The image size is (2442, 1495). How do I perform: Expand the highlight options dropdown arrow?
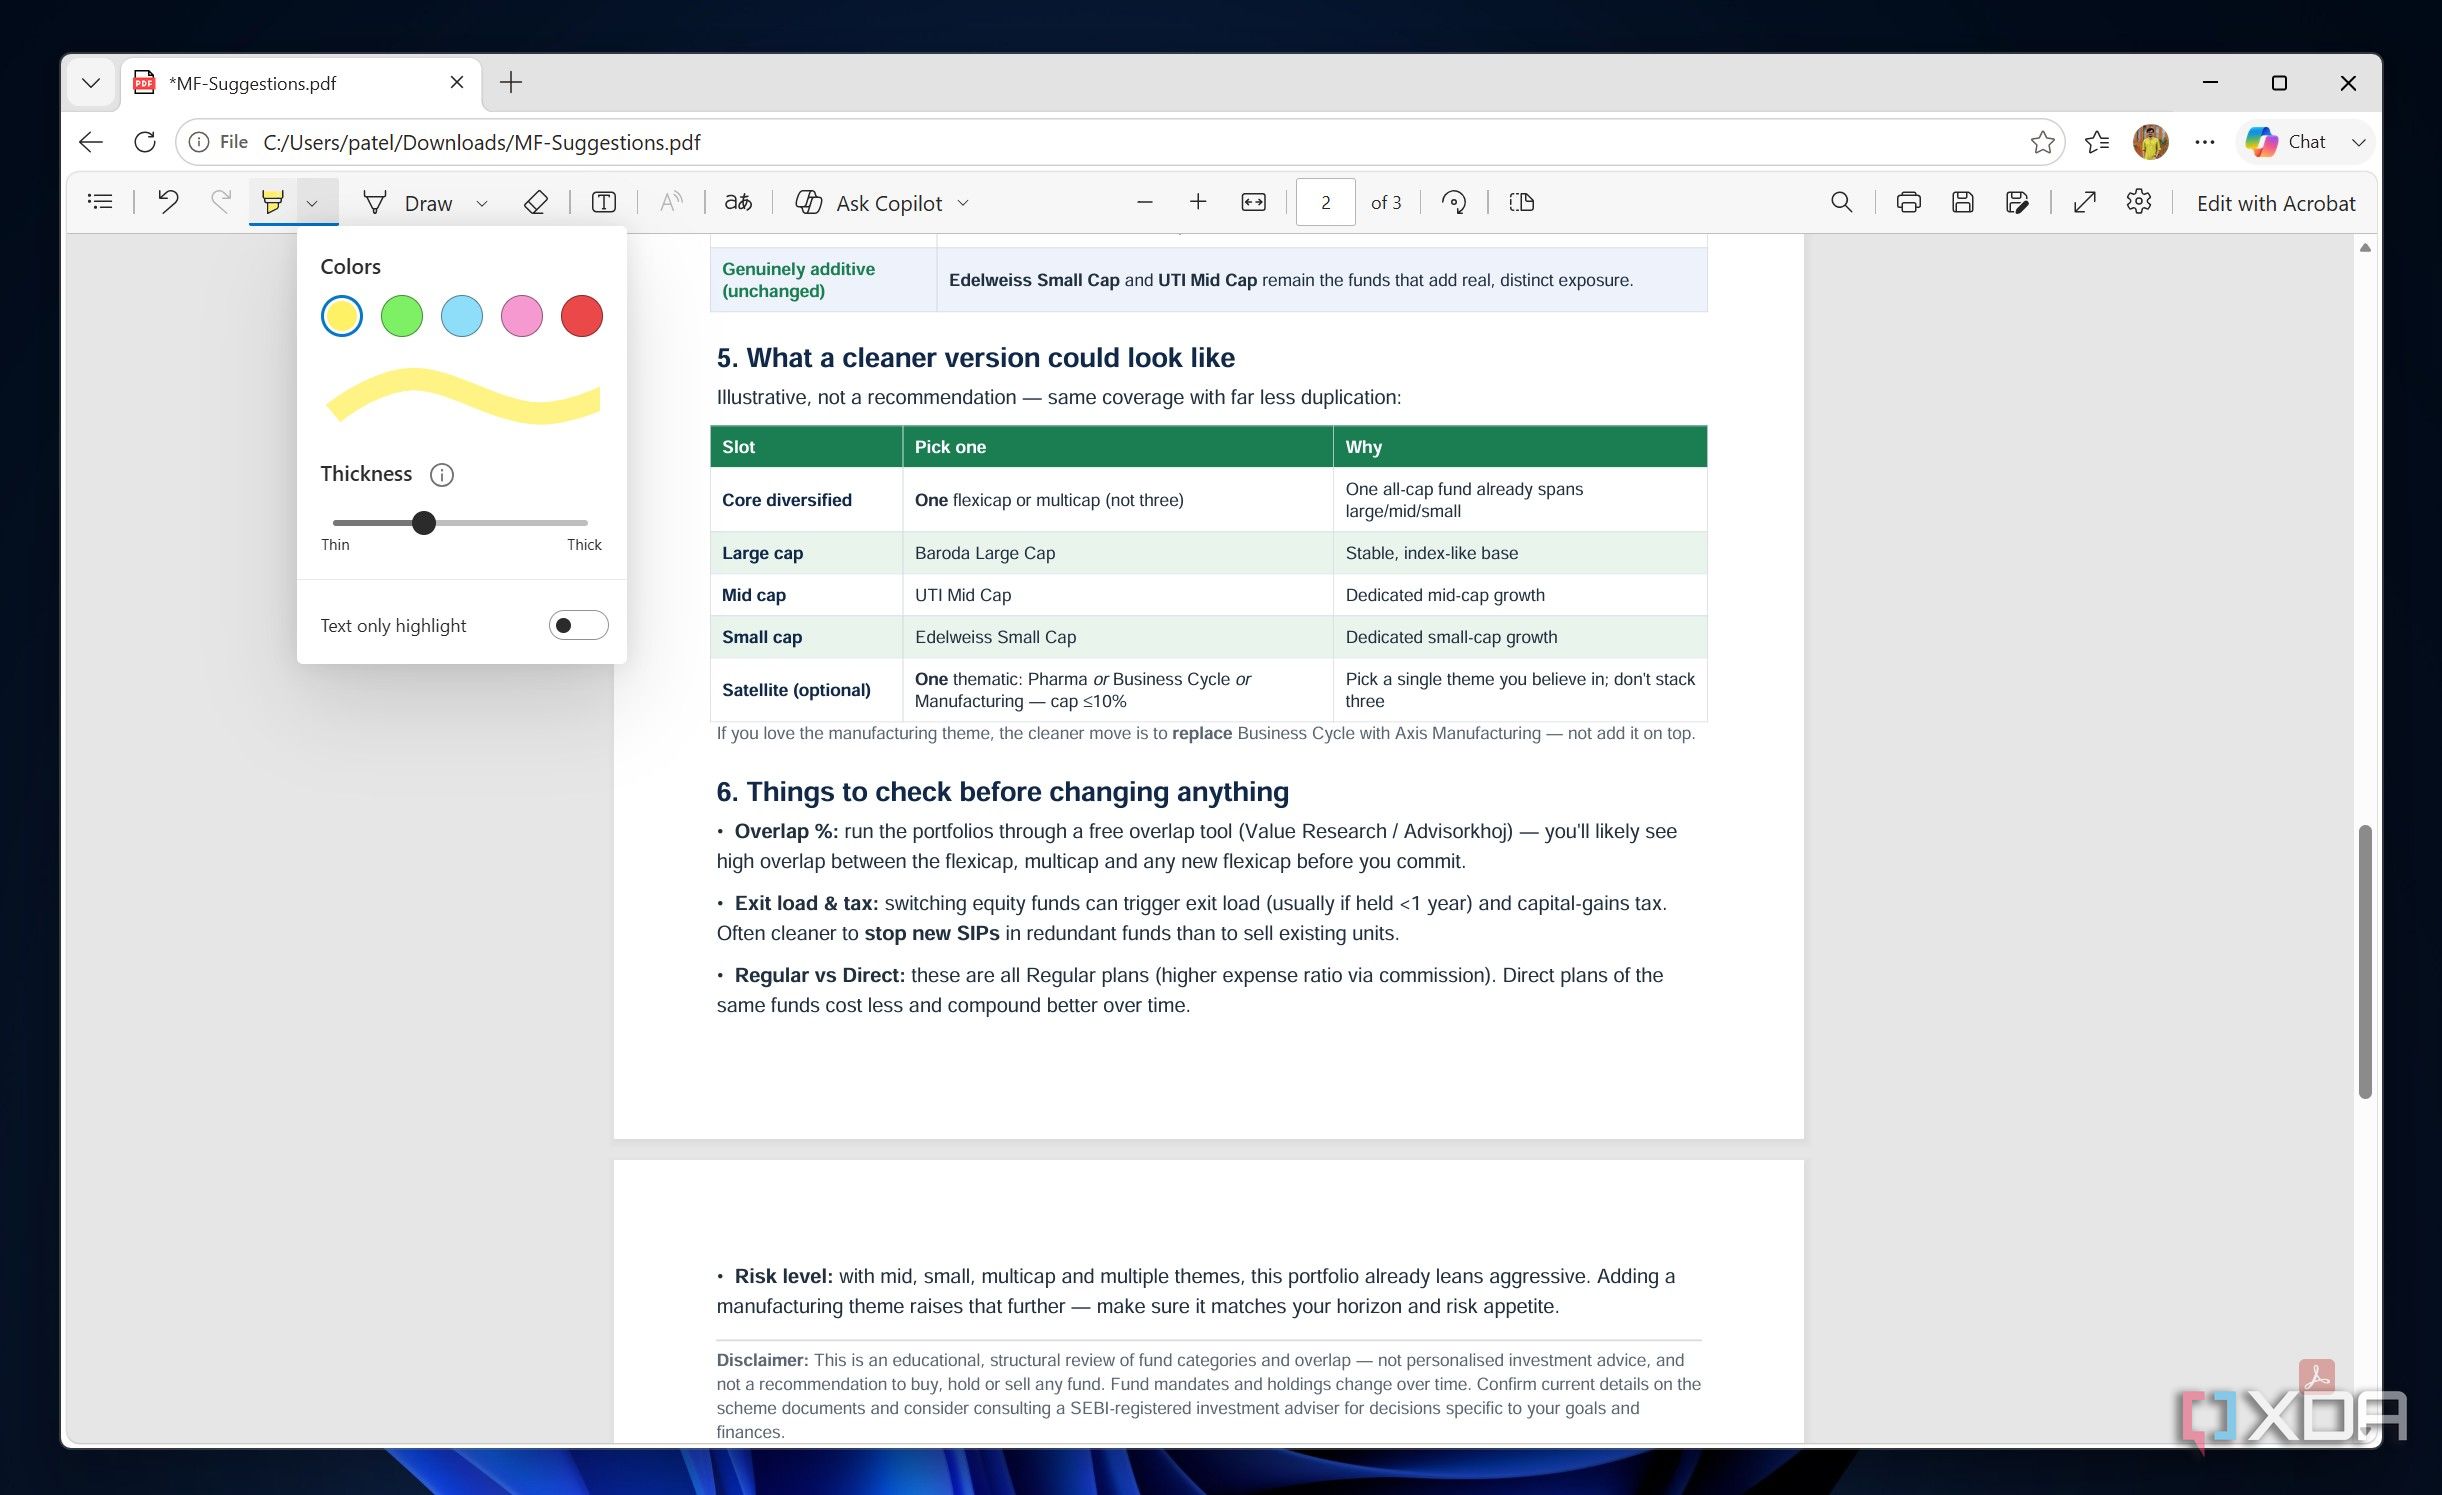point(312,203)
